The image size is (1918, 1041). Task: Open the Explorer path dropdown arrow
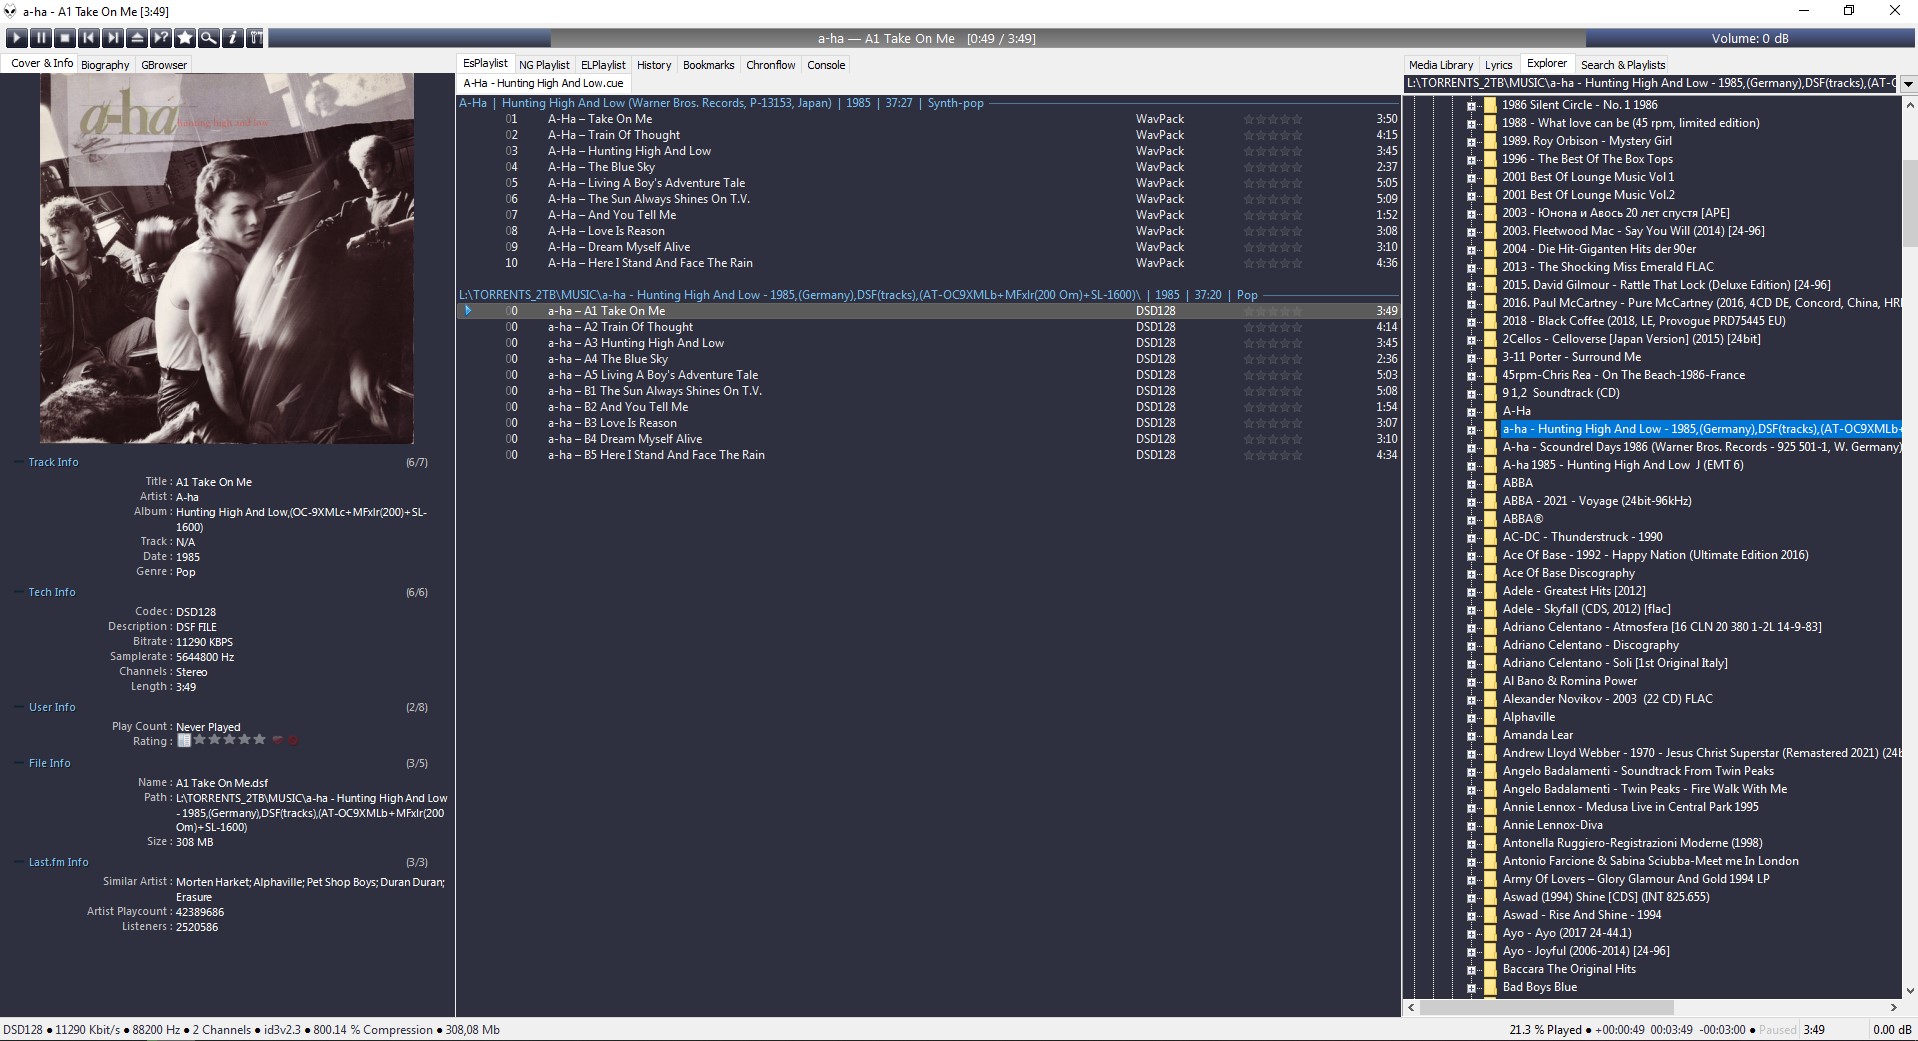[1908, 84]
